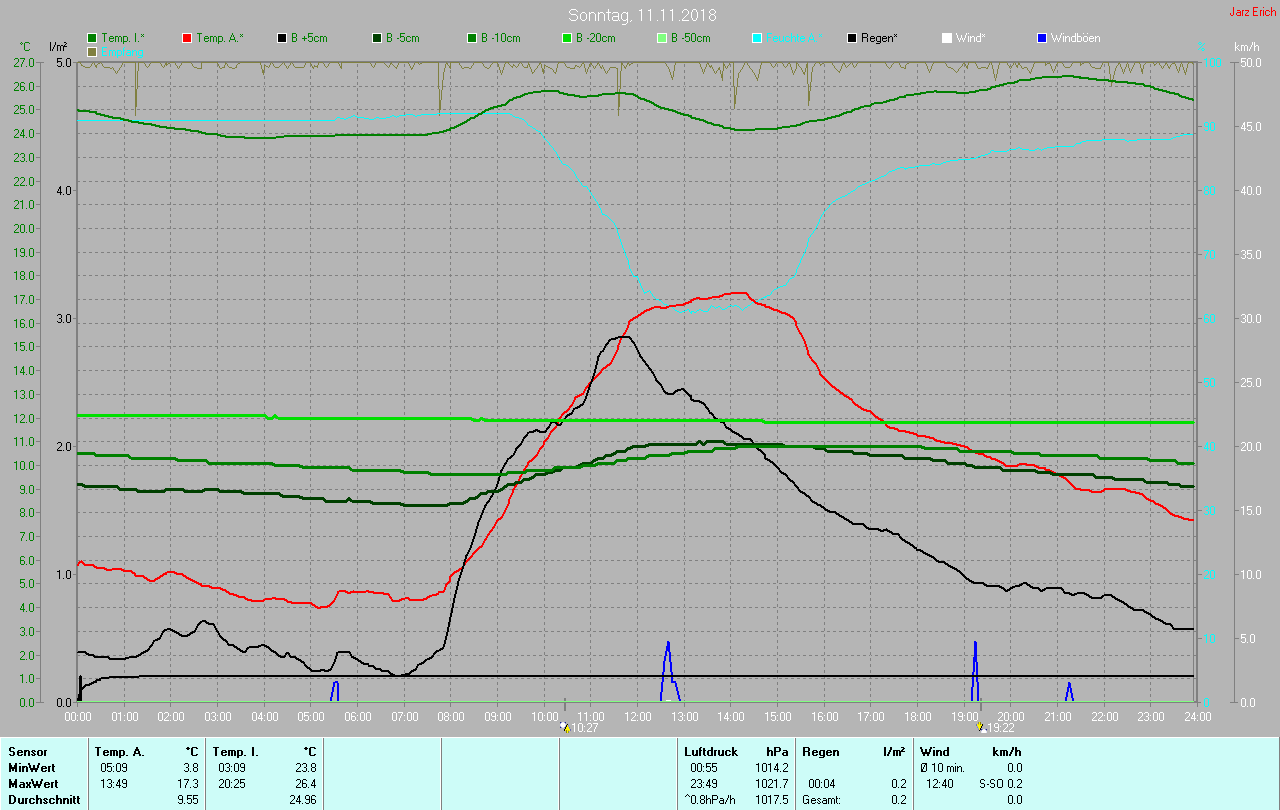The image size is (1280, 810).
Task: Click the sunset marker at 19:22
Action: [x=981, y=728]
